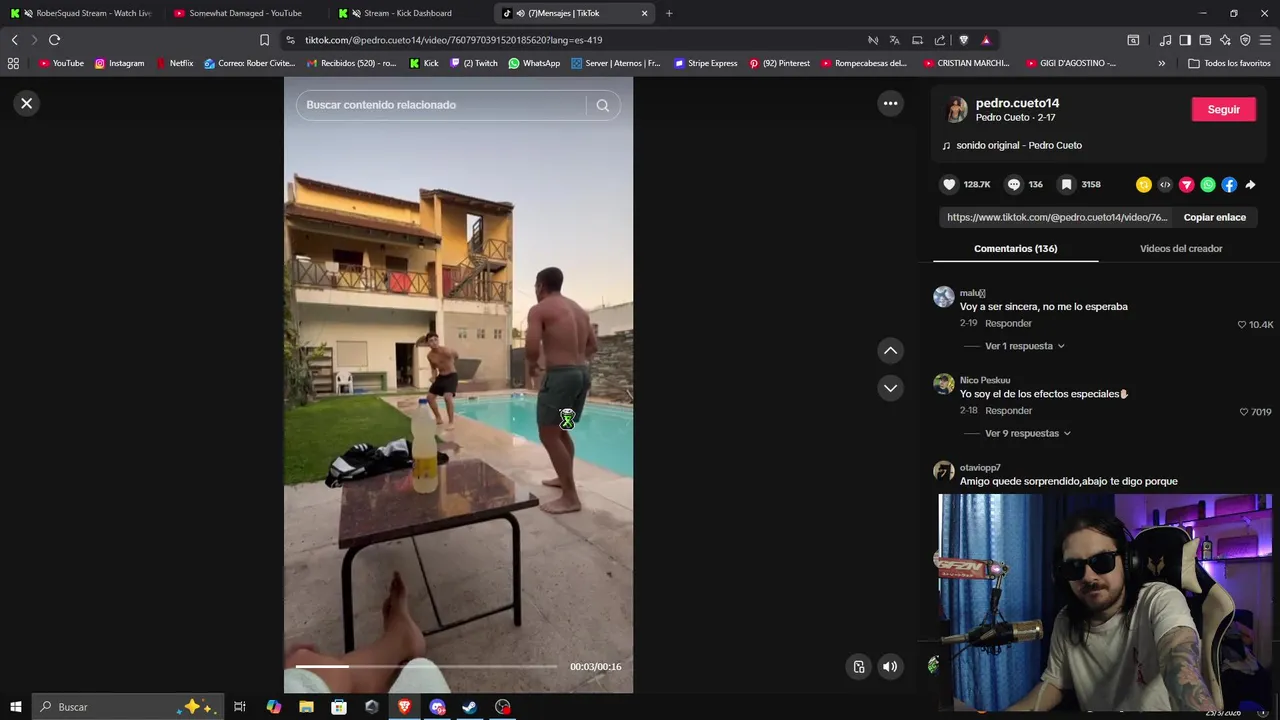
Task: Open the bookmark apps grid icon
Action: click(13, 63)
